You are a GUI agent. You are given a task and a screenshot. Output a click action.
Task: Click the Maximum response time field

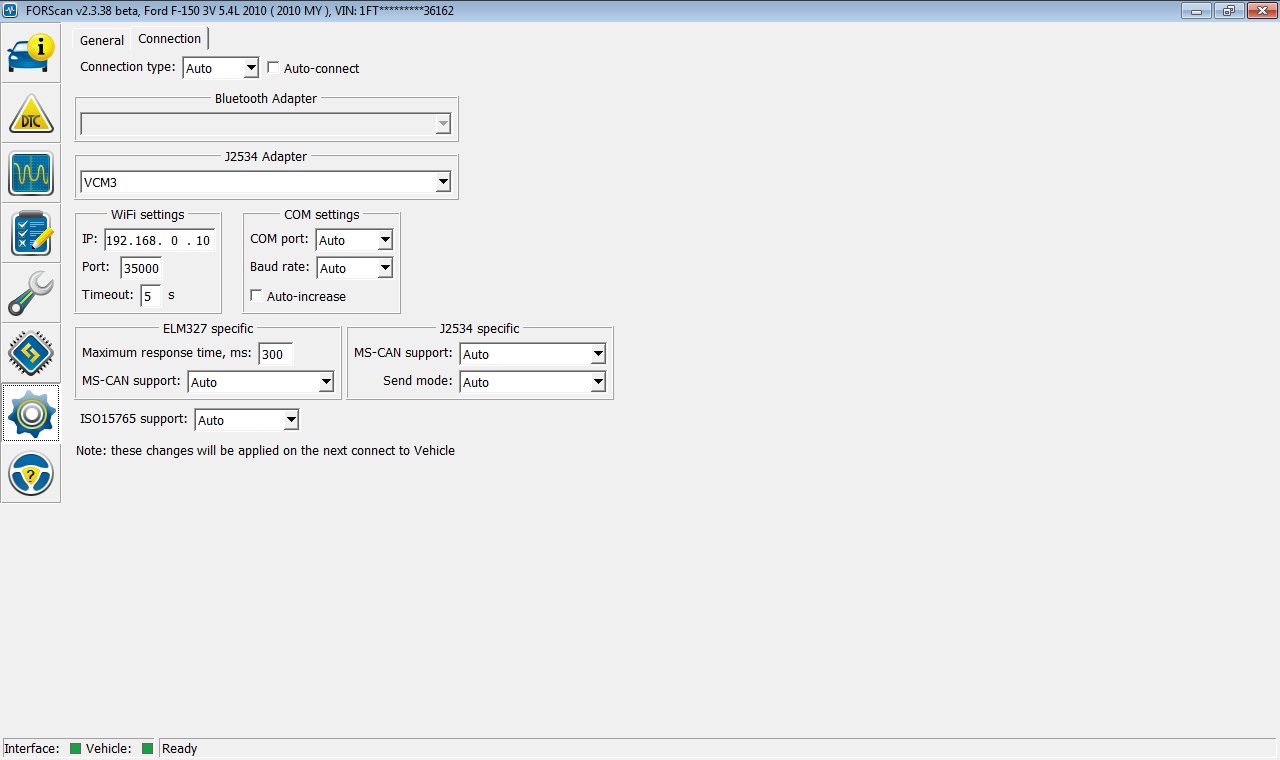275,354
